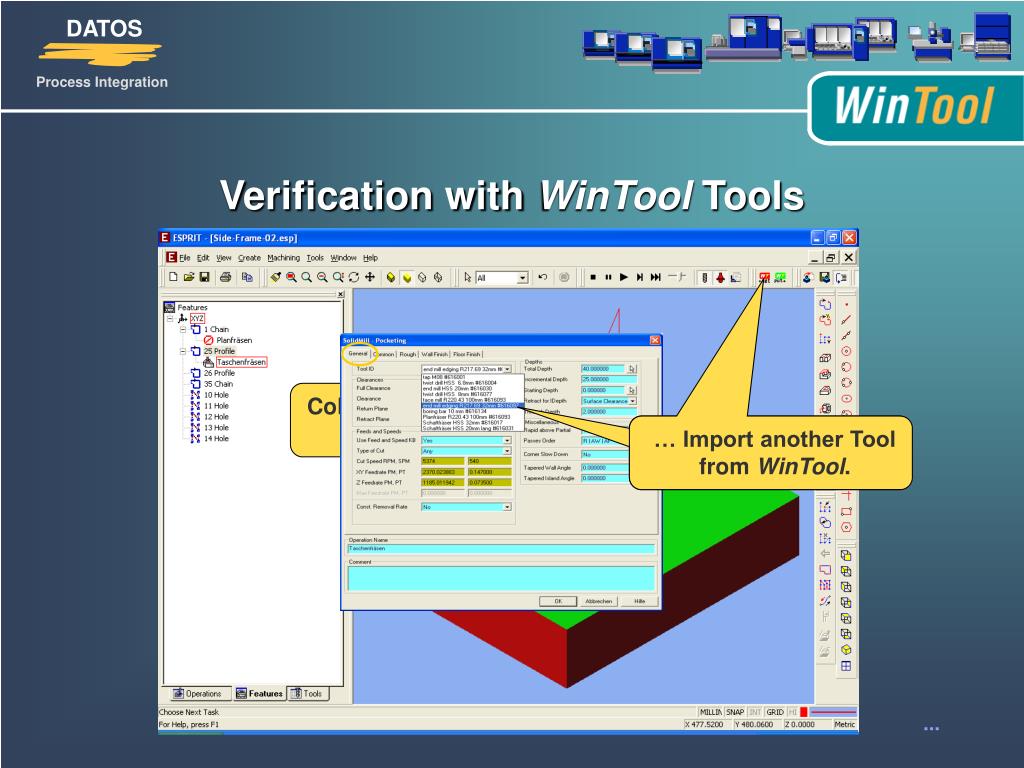This screenshot has height=768, width=1024.
Task: Click the green WinTool toolbar icon
Action: click(x=780, y=278)
